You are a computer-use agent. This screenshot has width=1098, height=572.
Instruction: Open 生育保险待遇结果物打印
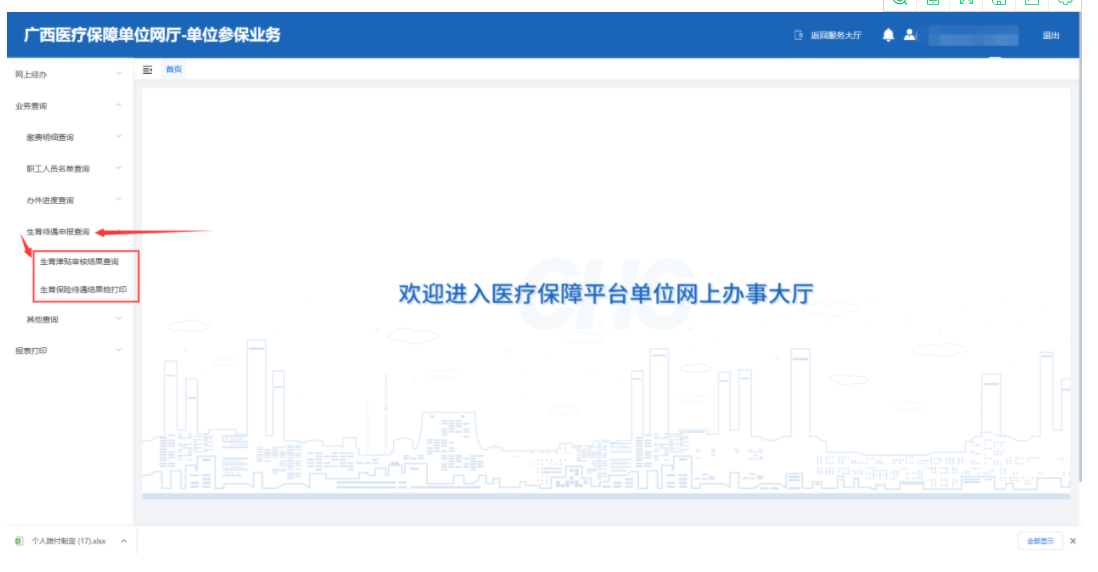(84, 290)
